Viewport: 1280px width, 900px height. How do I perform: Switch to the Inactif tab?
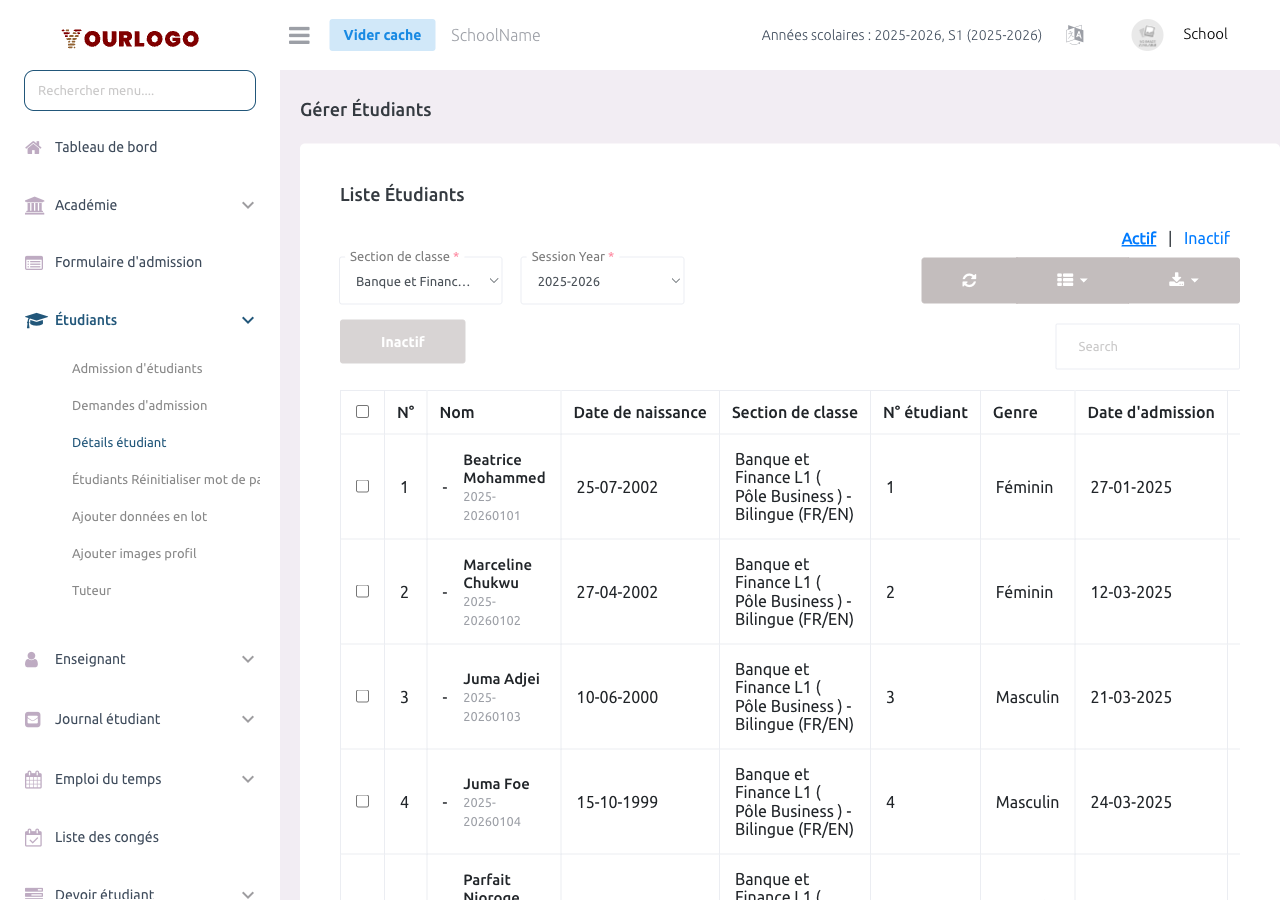1206,238
